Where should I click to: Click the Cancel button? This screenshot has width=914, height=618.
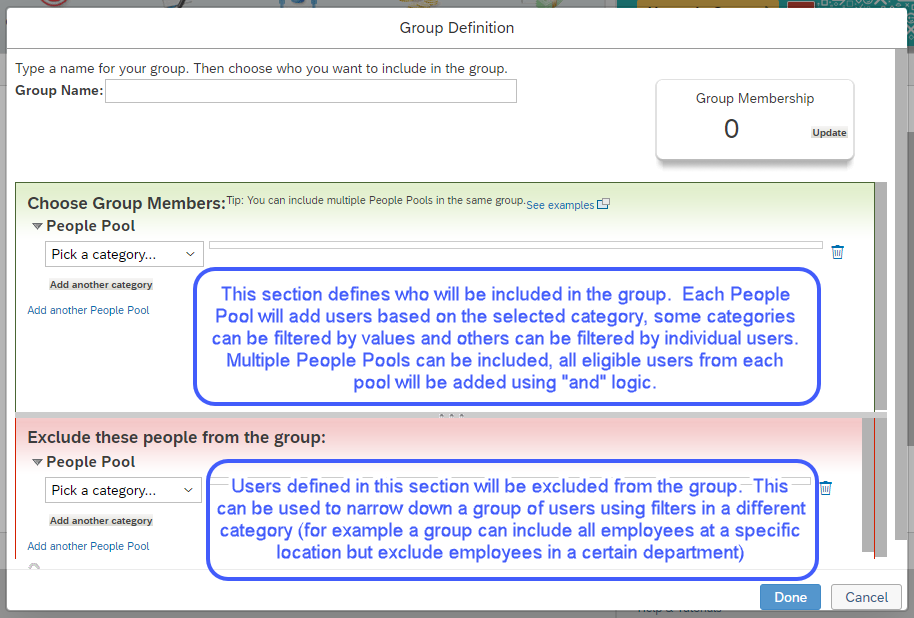pyautogui.click(x=866, y=597)
